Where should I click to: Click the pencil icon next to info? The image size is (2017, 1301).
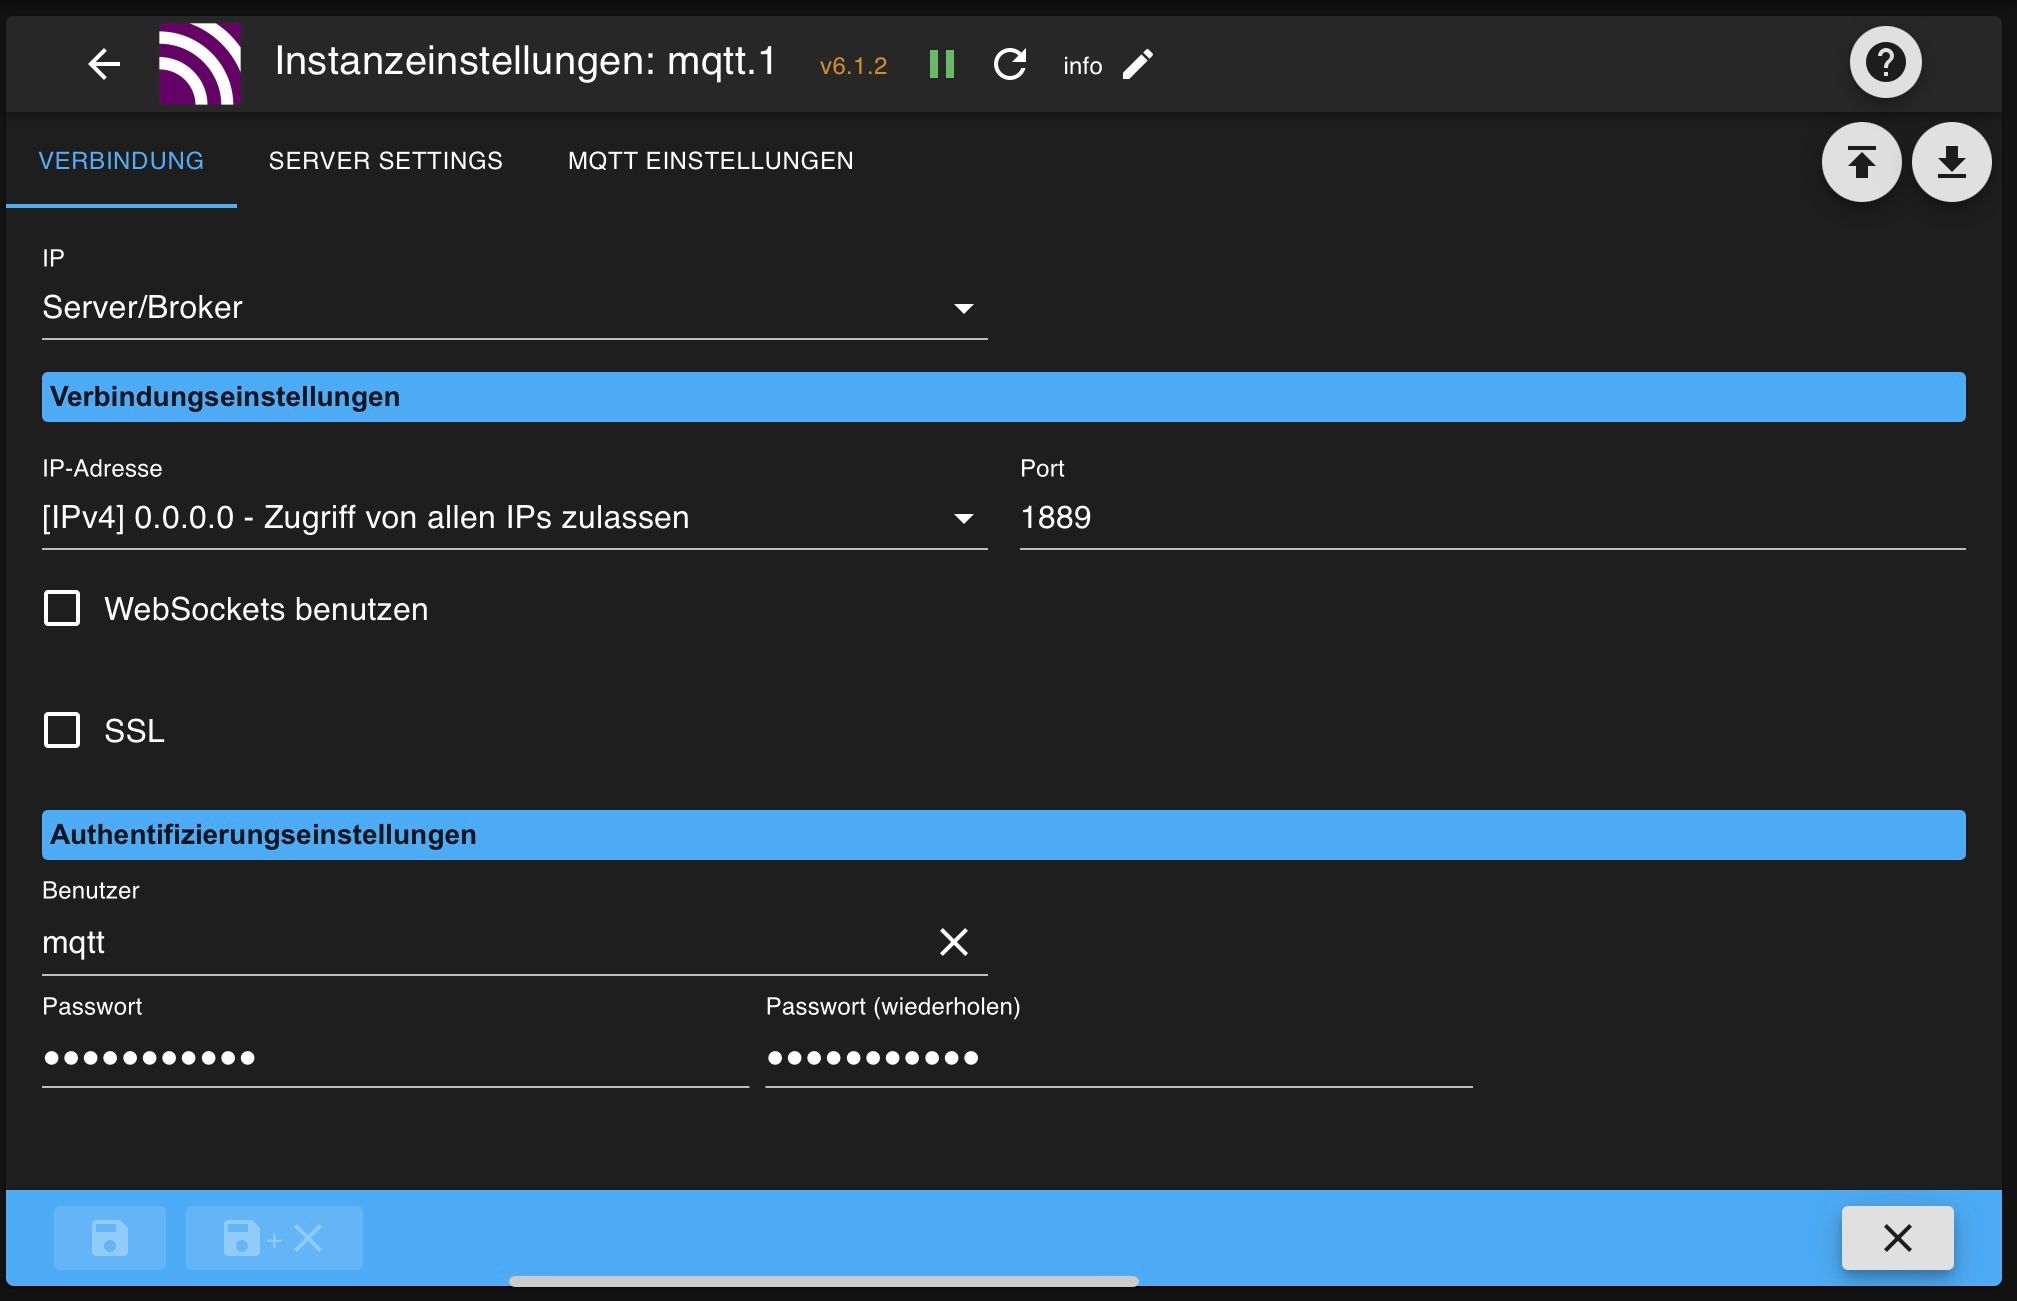1138,65
